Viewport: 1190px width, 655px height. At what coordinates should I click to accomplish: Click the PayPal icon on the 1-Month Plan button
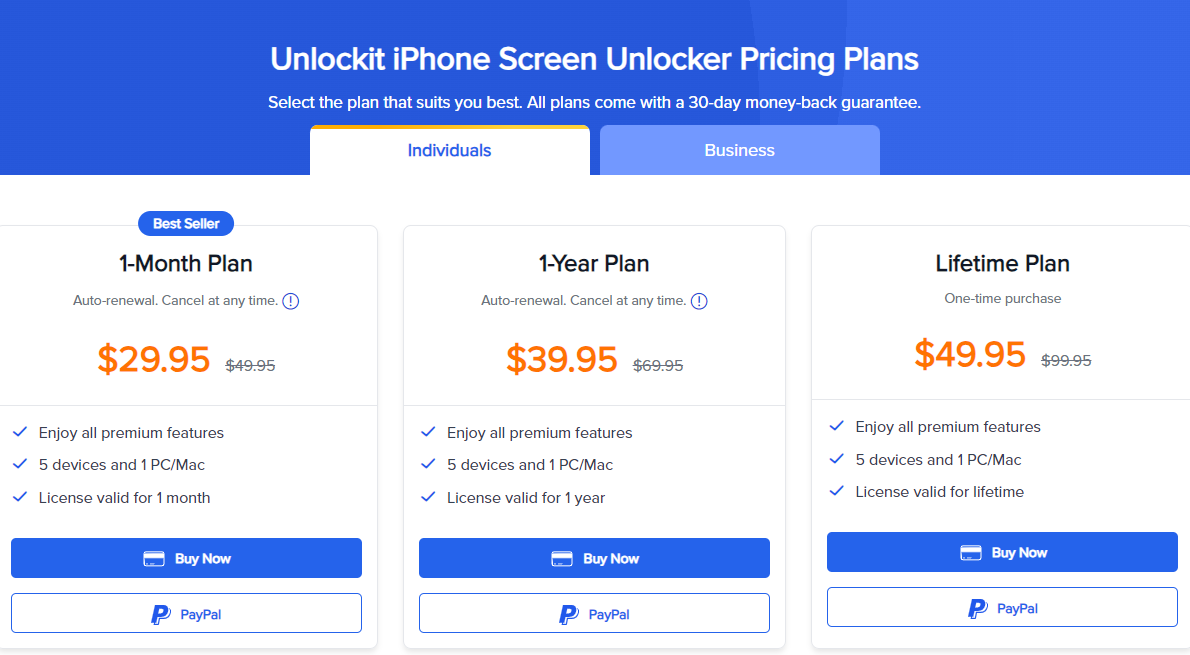coord(160,613)
